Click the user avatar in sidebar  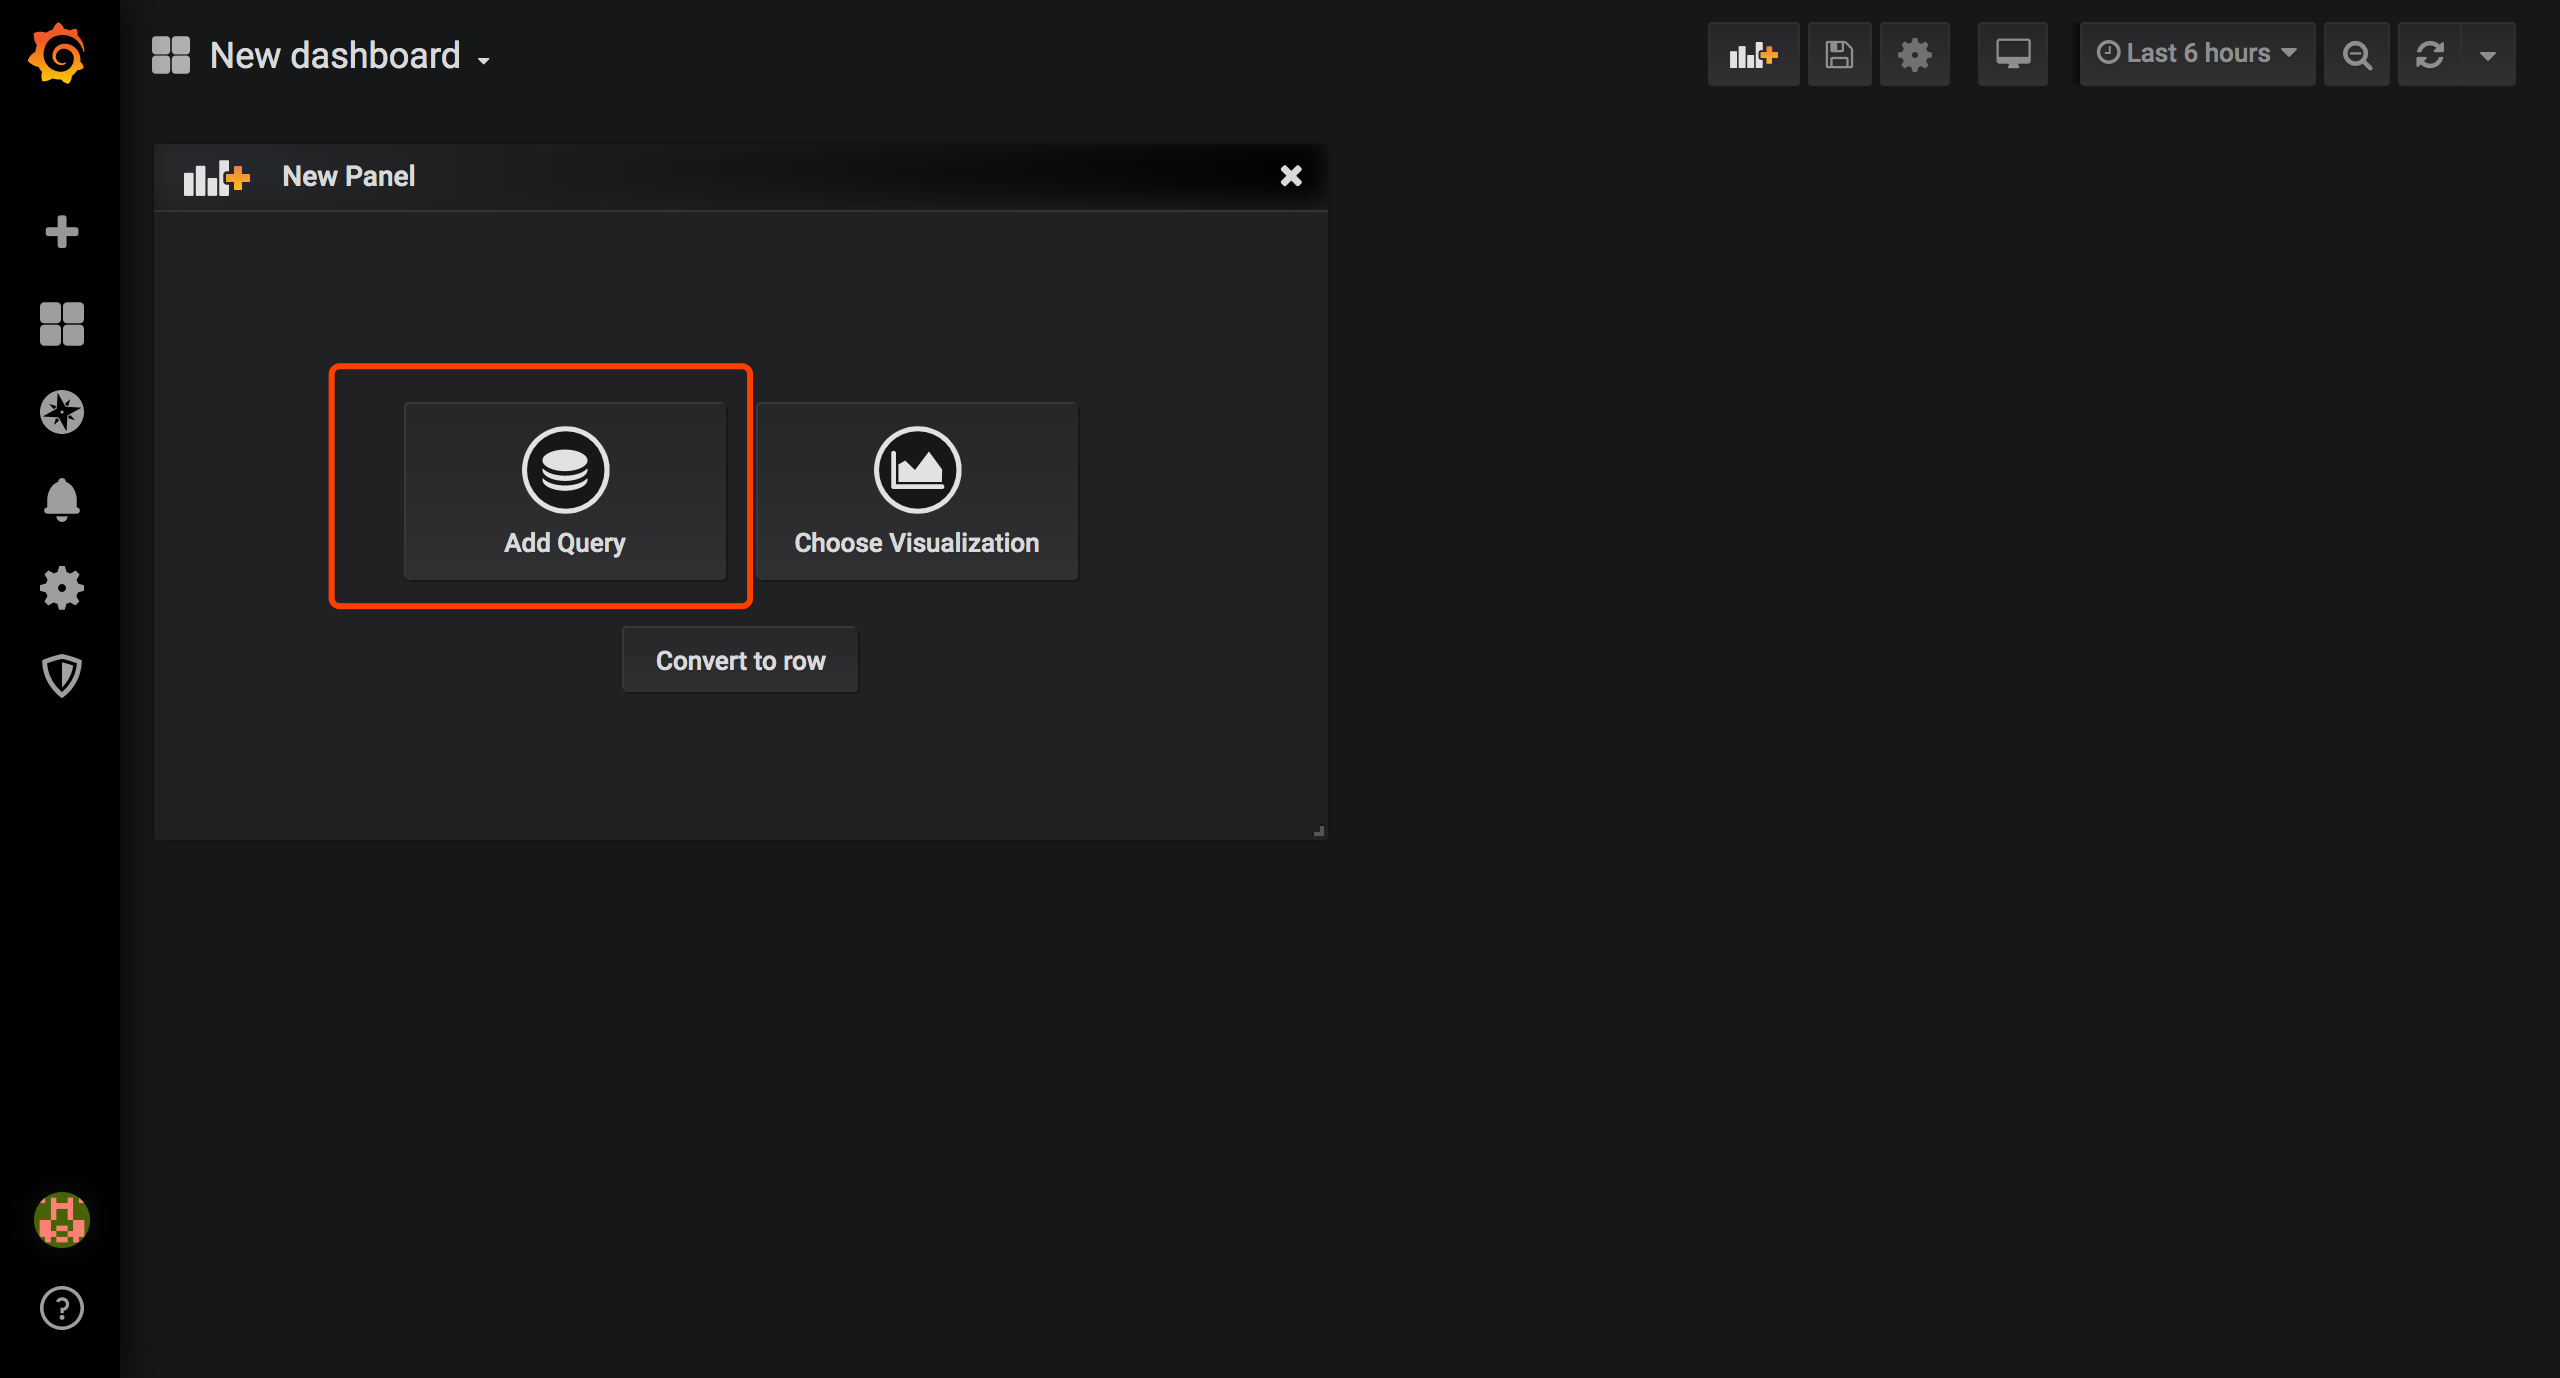[62, 1220]
